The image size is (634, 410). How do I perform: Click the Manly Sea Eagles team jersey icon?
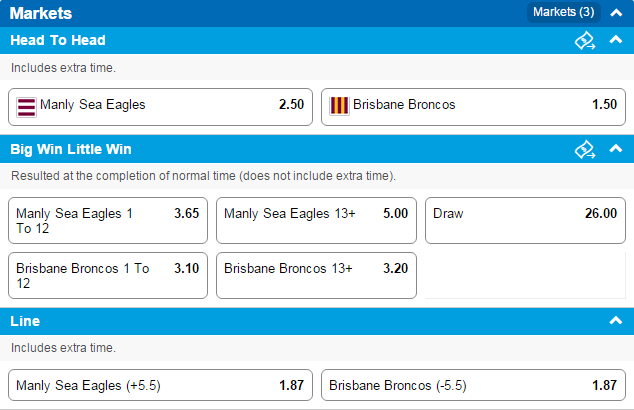26,107
